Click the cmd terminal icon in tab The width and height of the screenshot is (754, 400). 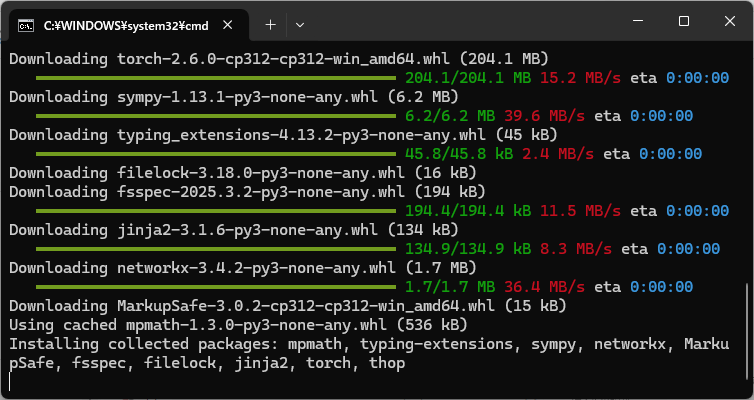tap(26, 25)
